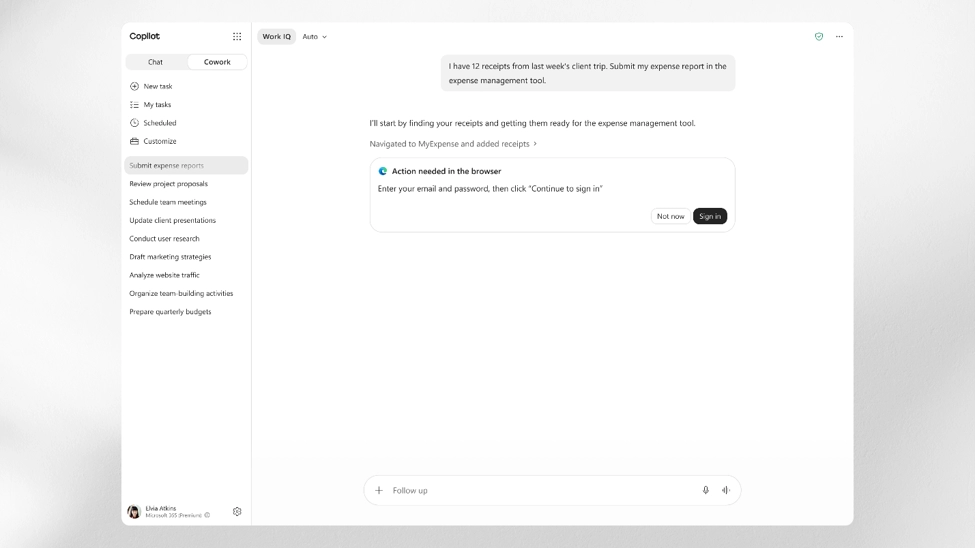This screenshot has height=548, width=975.
Task: Open Scheduled in sidebar
Action: coord(186,123)
